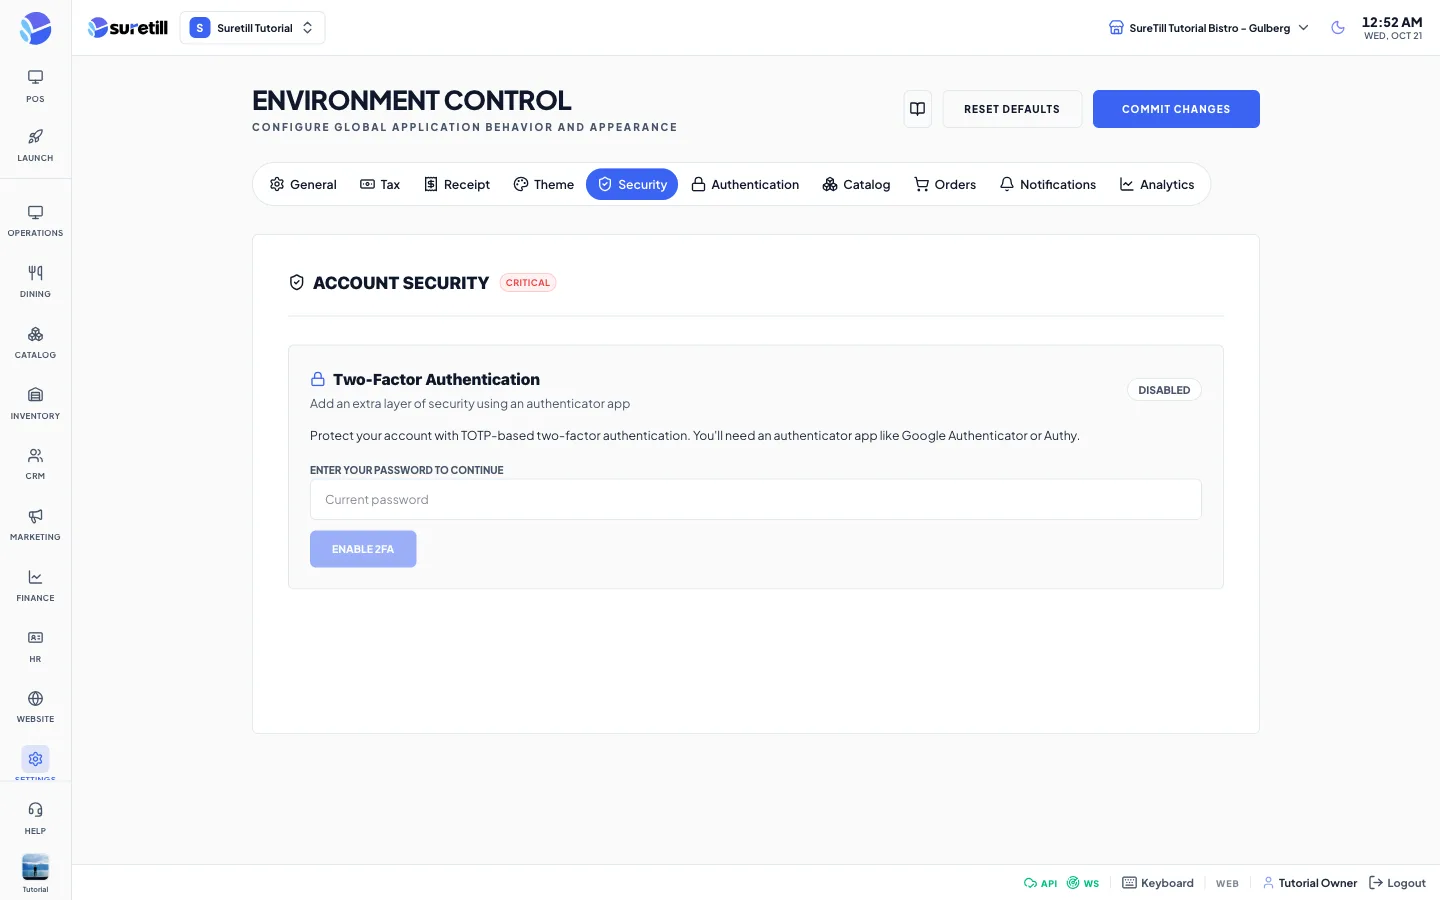Switch to the Analytics tab
This screenshot has height=900, width=1440.
coord(1157,184)
